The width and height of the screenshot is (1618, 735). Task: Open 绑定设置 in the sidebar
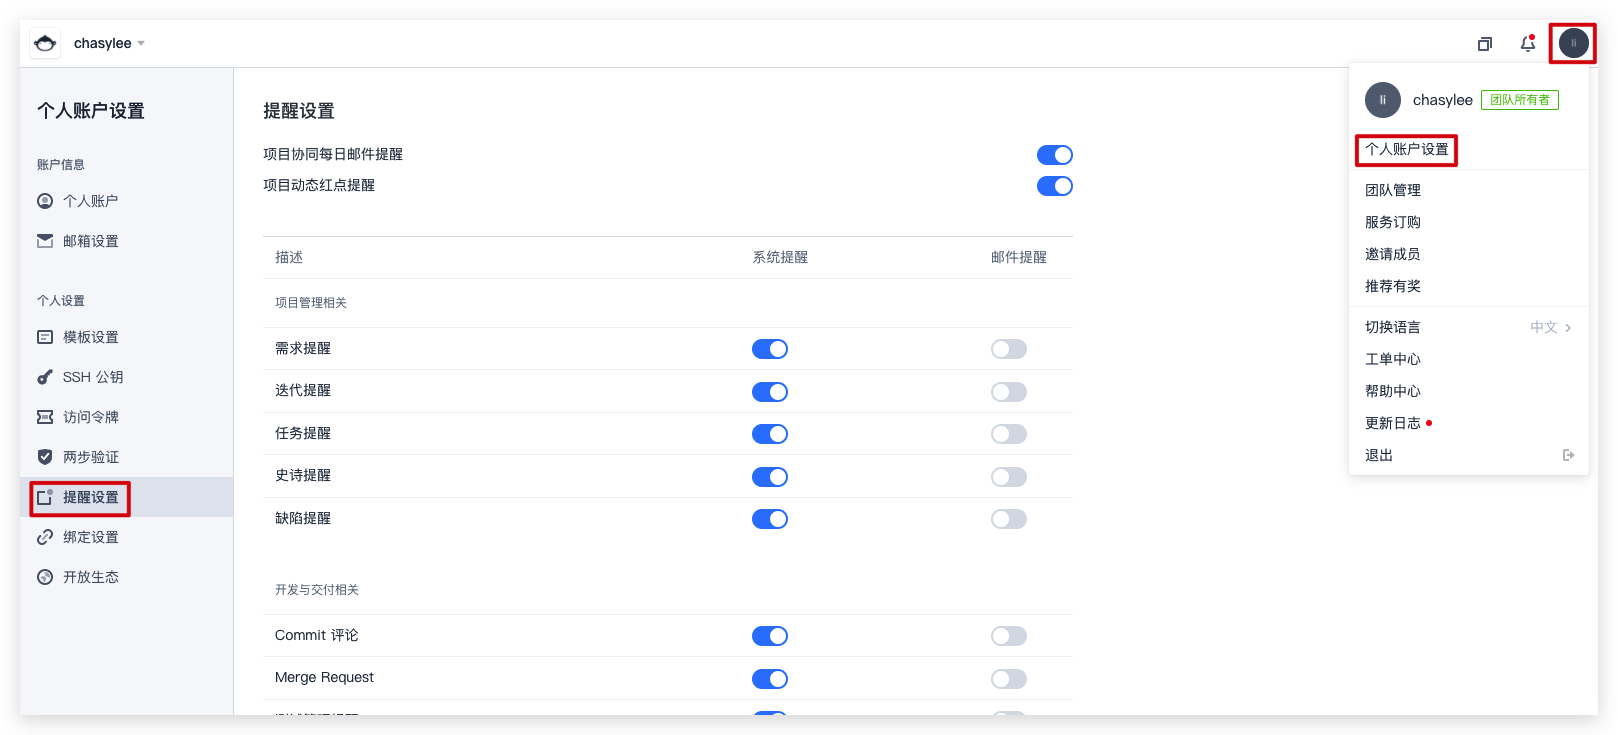pyautogui.click(x=90, y=537)
